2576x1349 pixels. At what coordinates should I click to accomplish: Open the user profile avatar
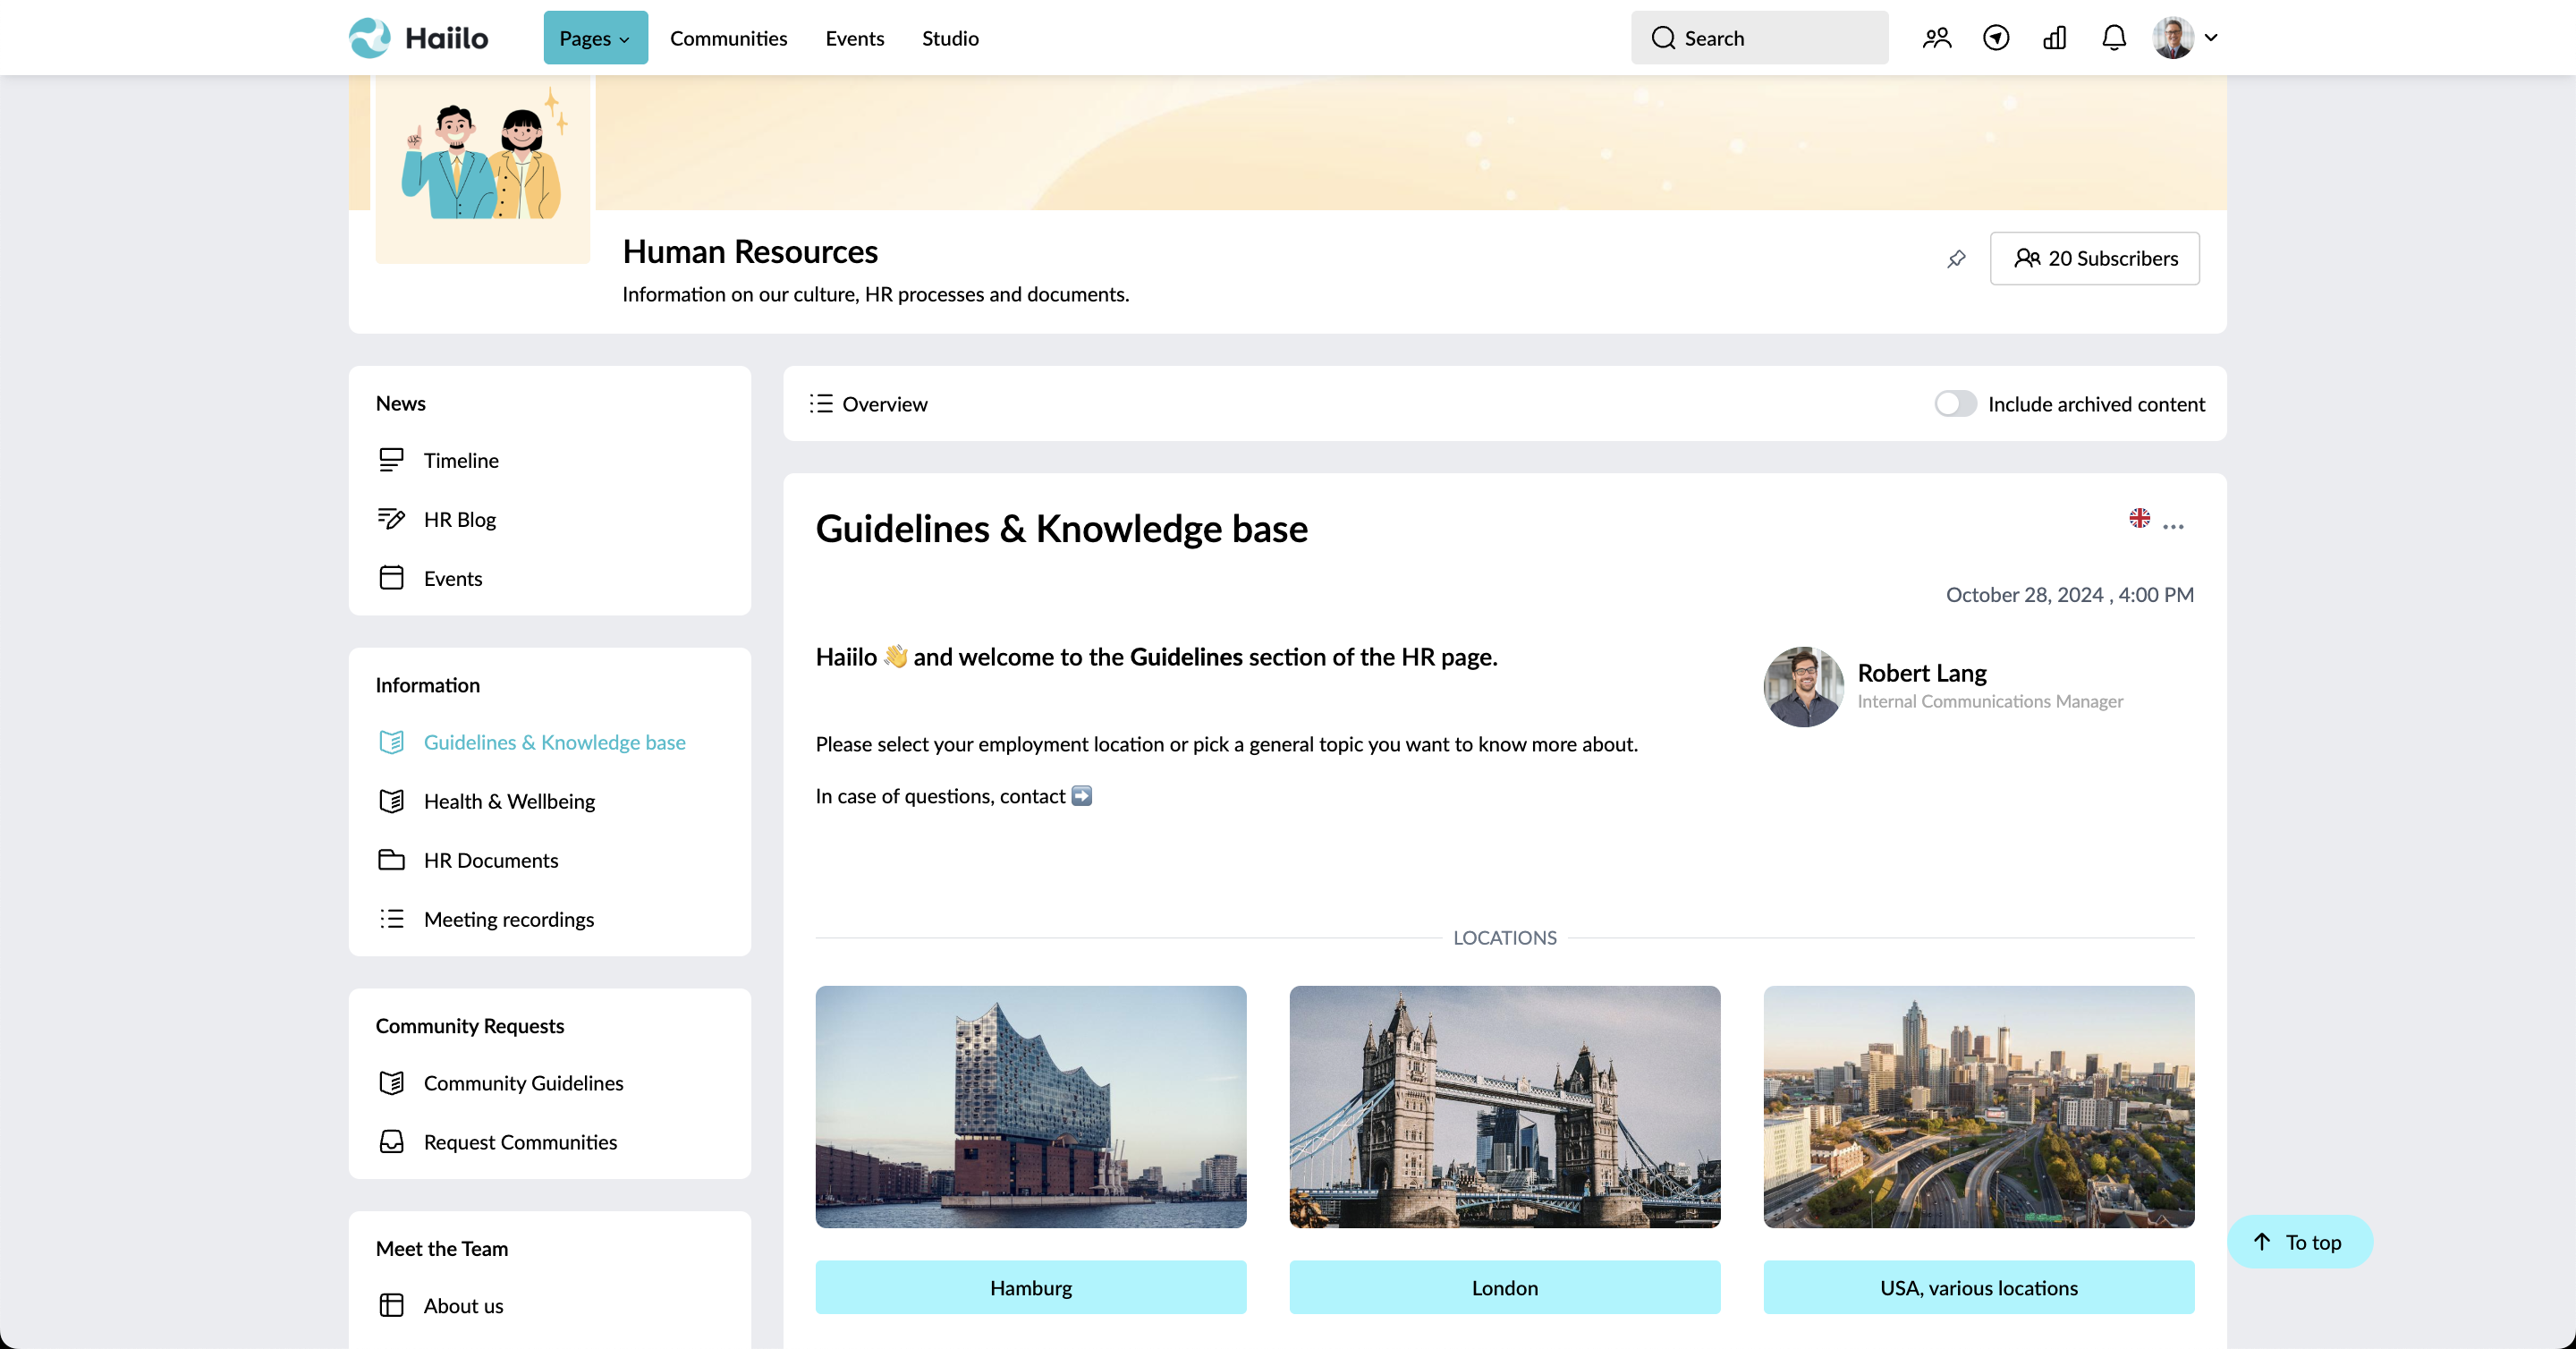click(2172, 38)
